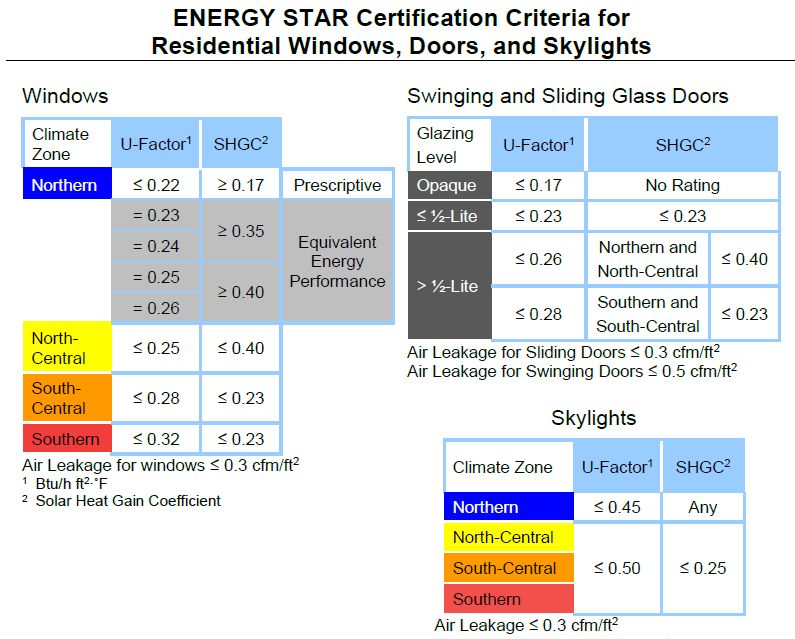Click the U-Factor header in Doors table

click(x=538, y=145)
